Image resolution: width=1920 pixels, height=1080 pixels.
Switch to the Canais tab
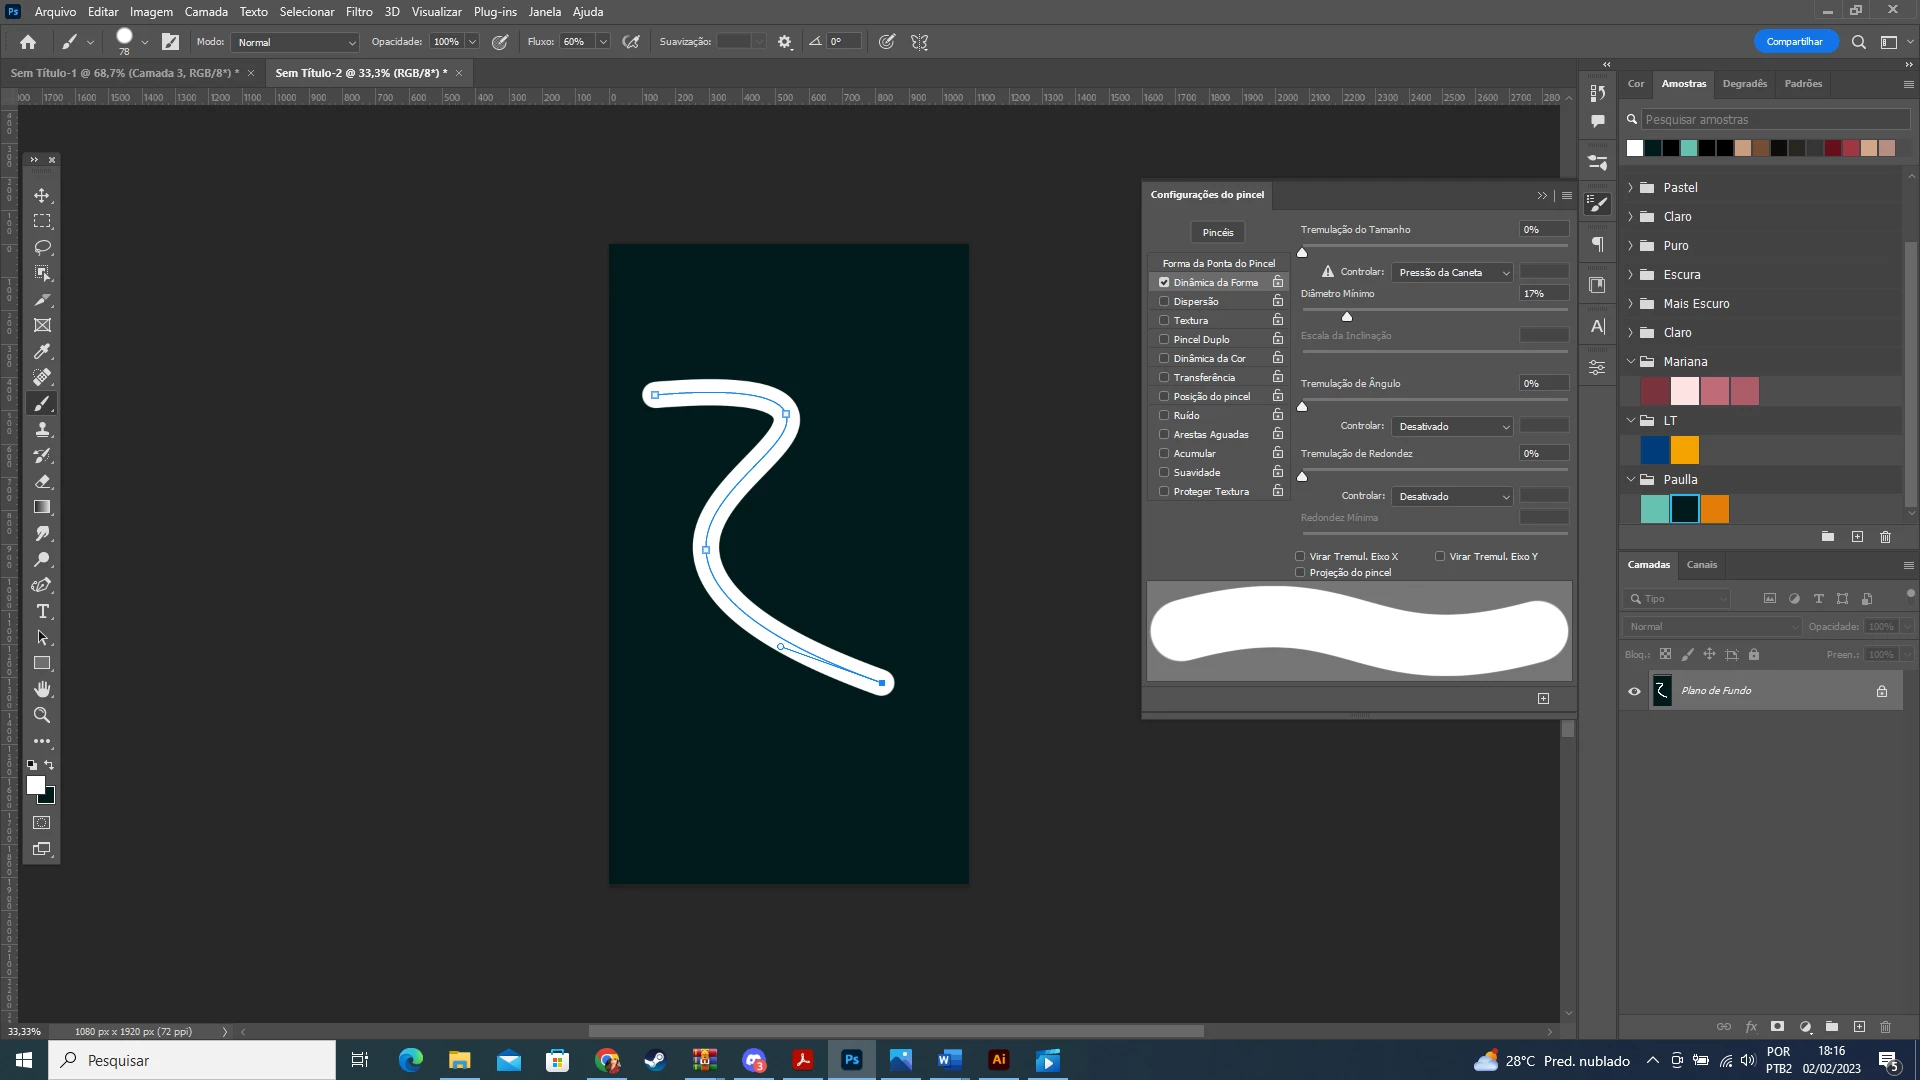pyautogui.click(x=1701, y=565)
